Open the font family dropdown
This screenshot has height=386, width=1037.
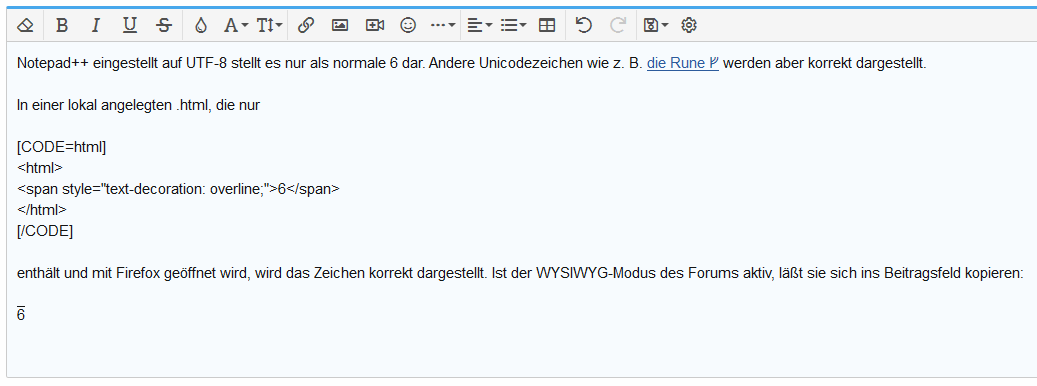coord(235,26)
